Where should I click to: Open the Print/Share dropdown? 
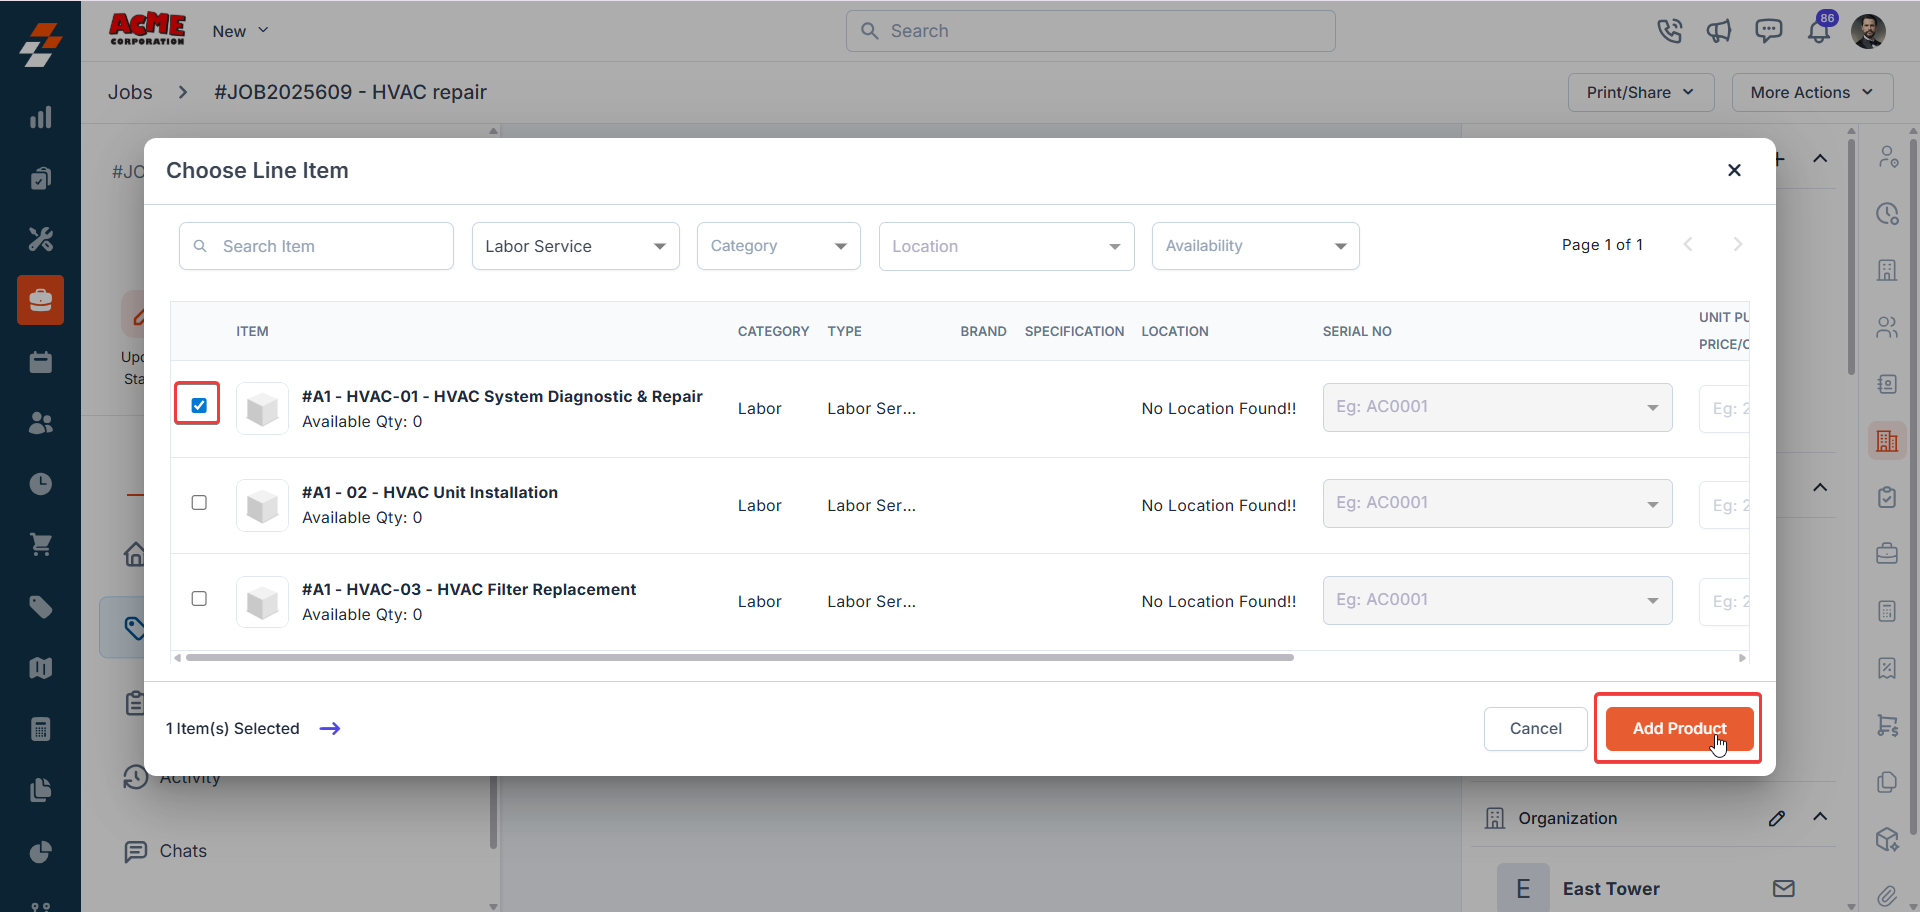1641,92
